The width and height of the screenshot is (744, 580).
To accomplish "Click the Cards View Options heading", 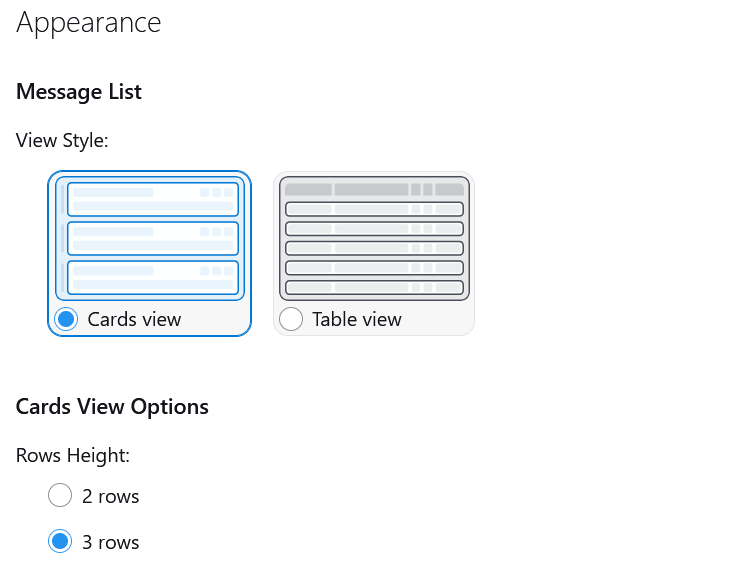I will [x=112, y=407].
